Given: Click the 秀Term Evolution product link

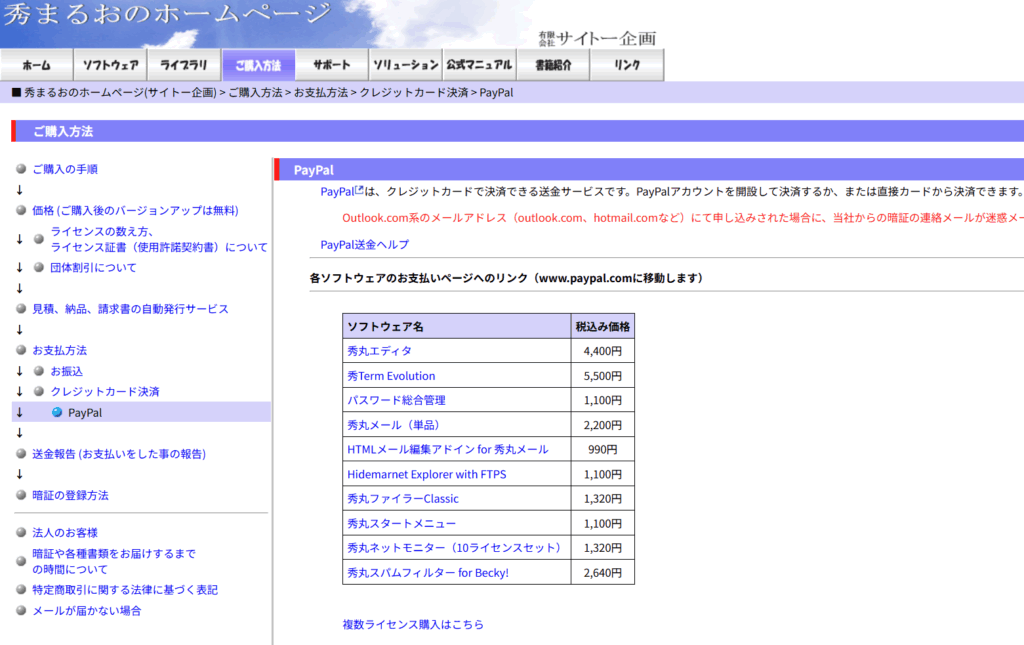Looking at the screenshot, I should point(391,376).
